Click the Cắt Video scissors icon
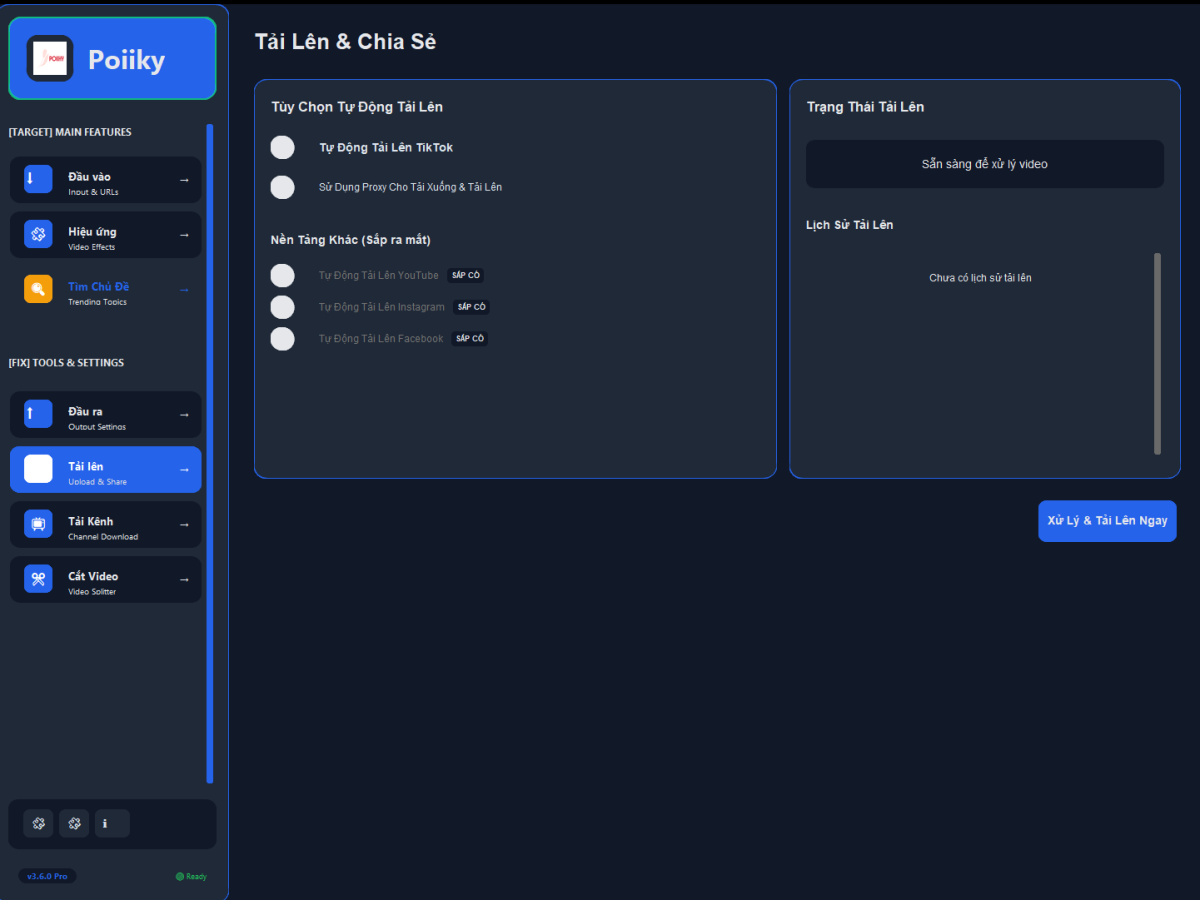Viewport: 1200px width, 900px height. [x=38, y=579]
